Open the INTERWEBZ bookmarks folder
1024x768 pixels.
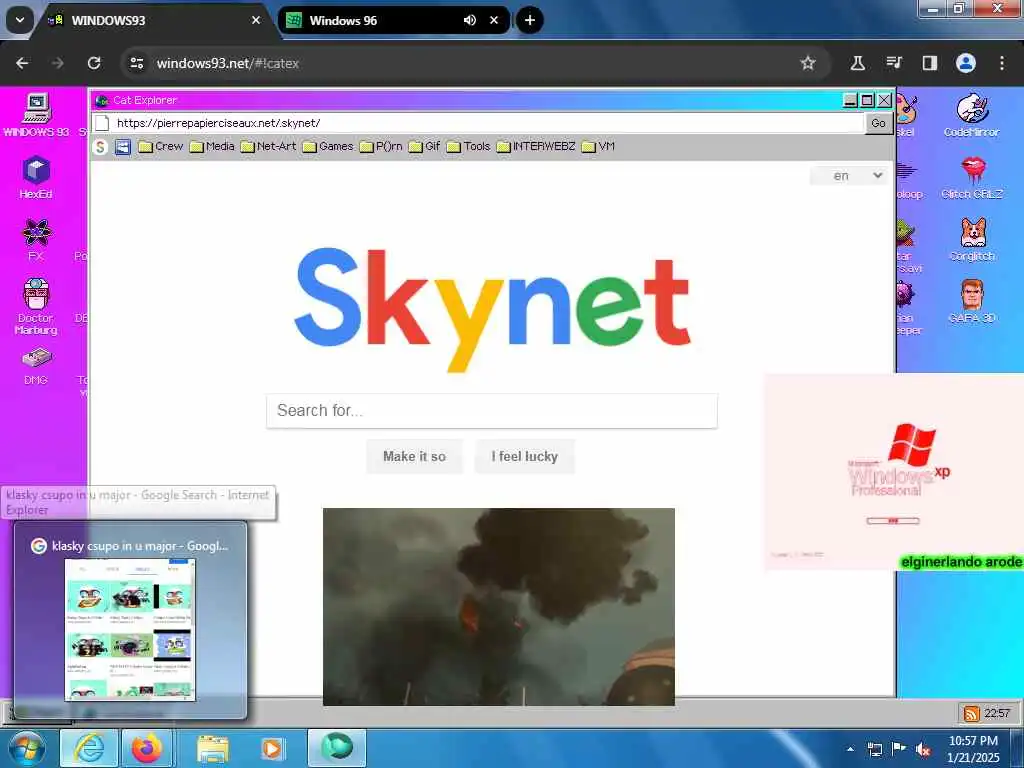point(536,147)
